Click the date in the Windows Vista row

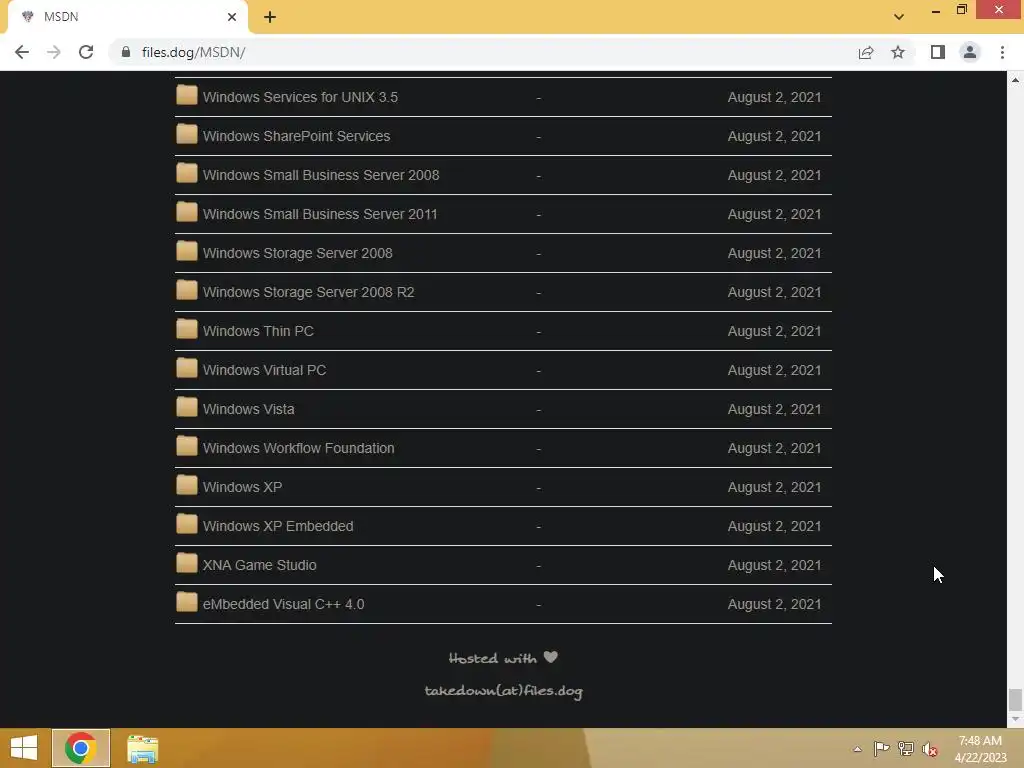pyautogui.click(x=775, y=409)
